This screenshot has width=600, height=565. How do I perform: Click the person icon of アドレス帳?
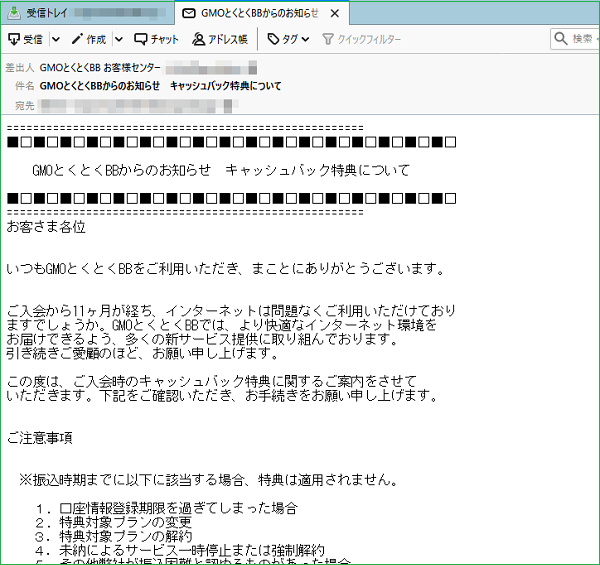[x=198, y=39]
